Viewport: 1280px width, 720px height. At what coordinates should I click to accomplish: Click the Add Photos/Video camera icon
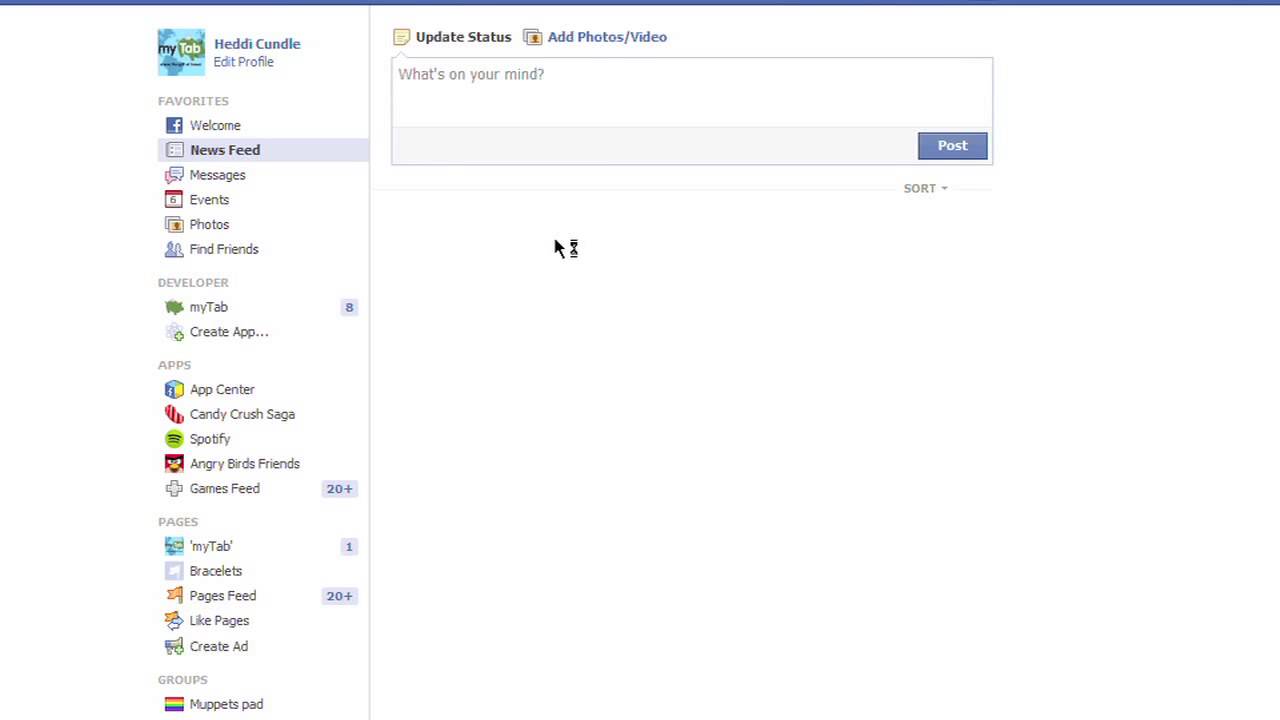coord(533,37)
